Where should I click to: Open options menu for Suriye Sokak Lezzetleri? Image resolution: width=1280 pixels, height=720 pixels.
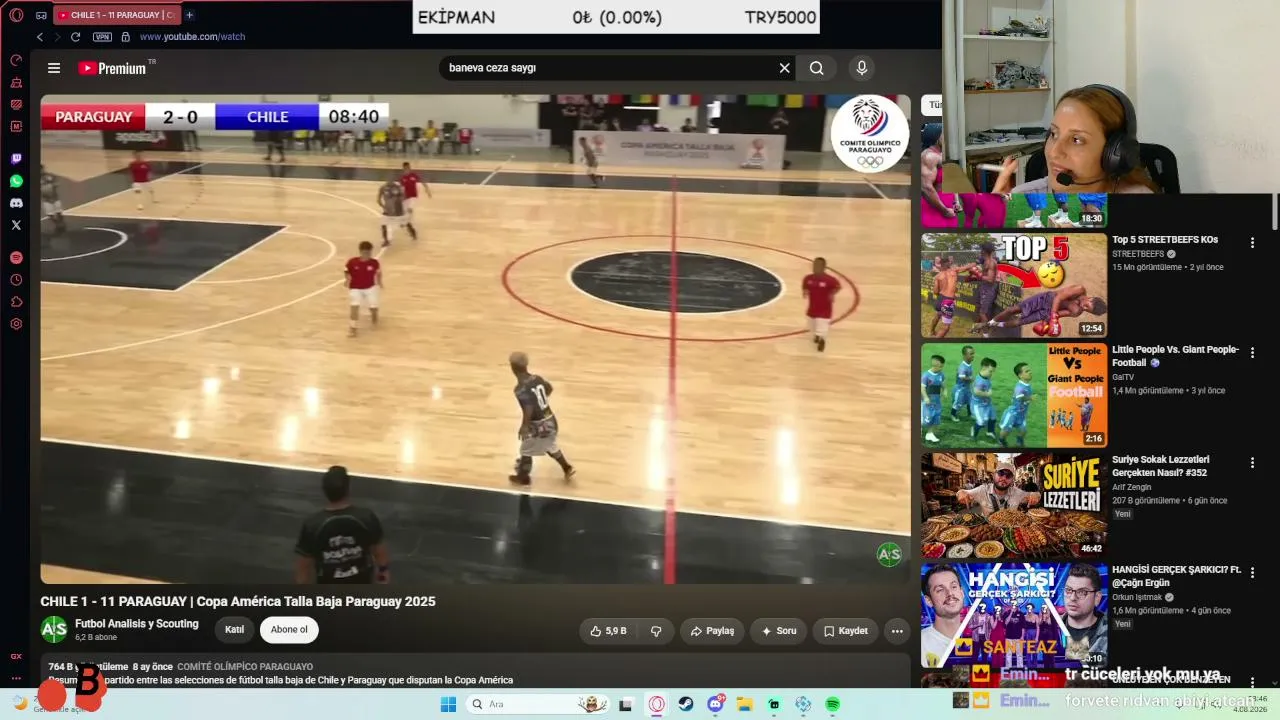point(1252,462)
